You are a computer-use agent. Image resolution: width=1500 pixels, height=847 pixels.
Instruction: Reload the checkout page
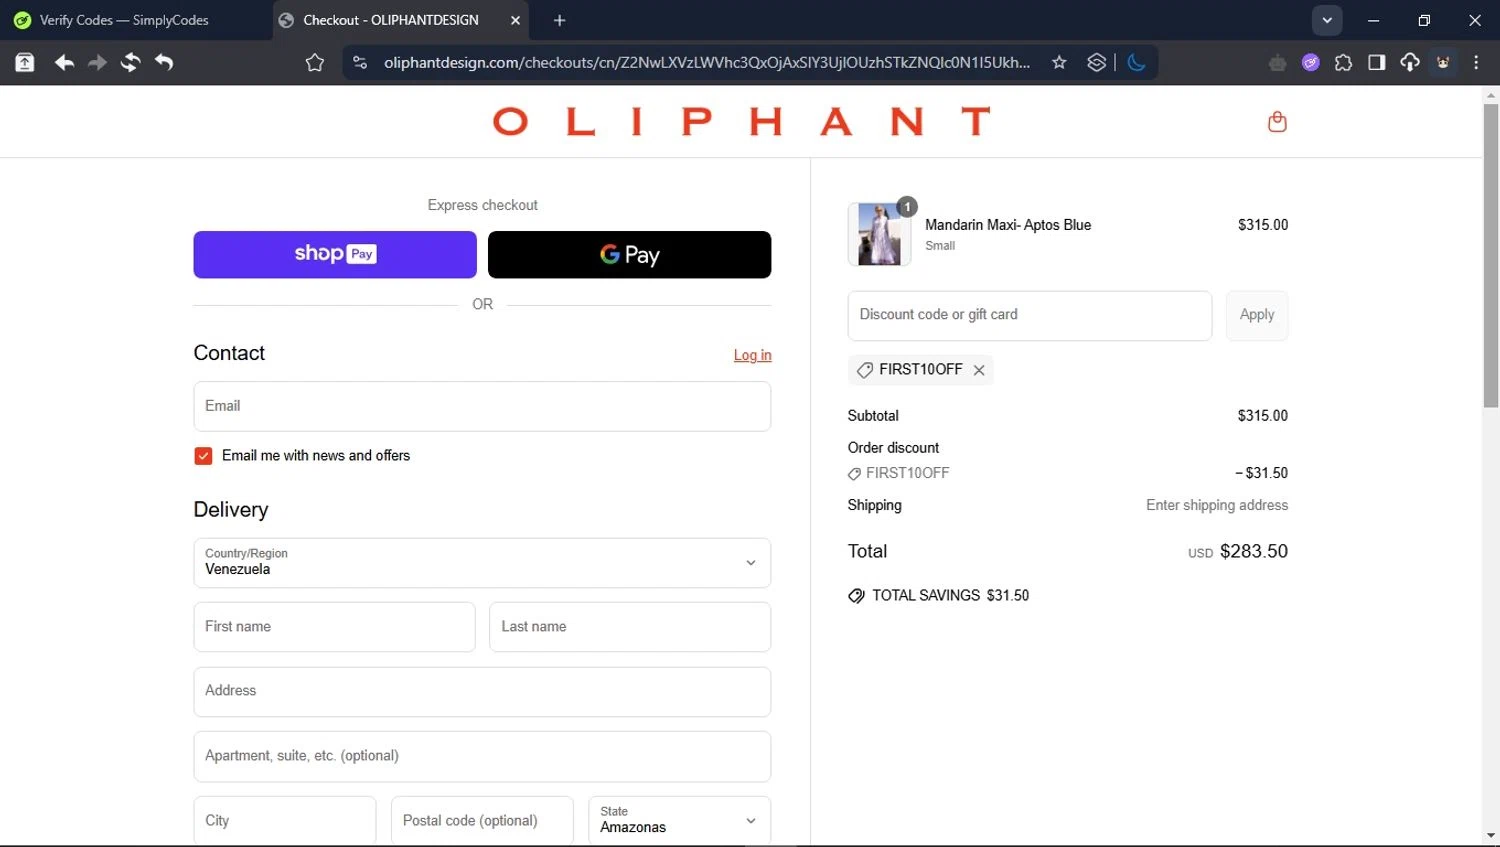point(130,62)
